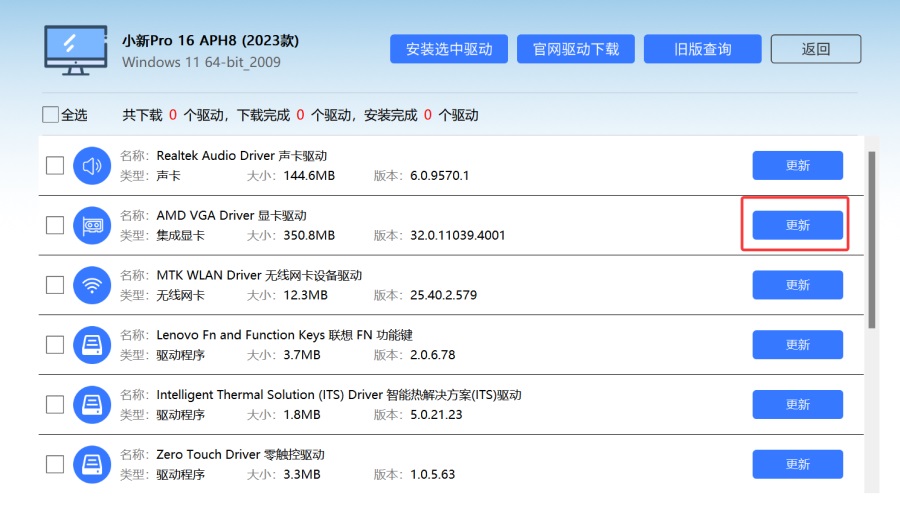Click version 1.0.5.63 value
900x524 pixels.
[x=432, y=474]
